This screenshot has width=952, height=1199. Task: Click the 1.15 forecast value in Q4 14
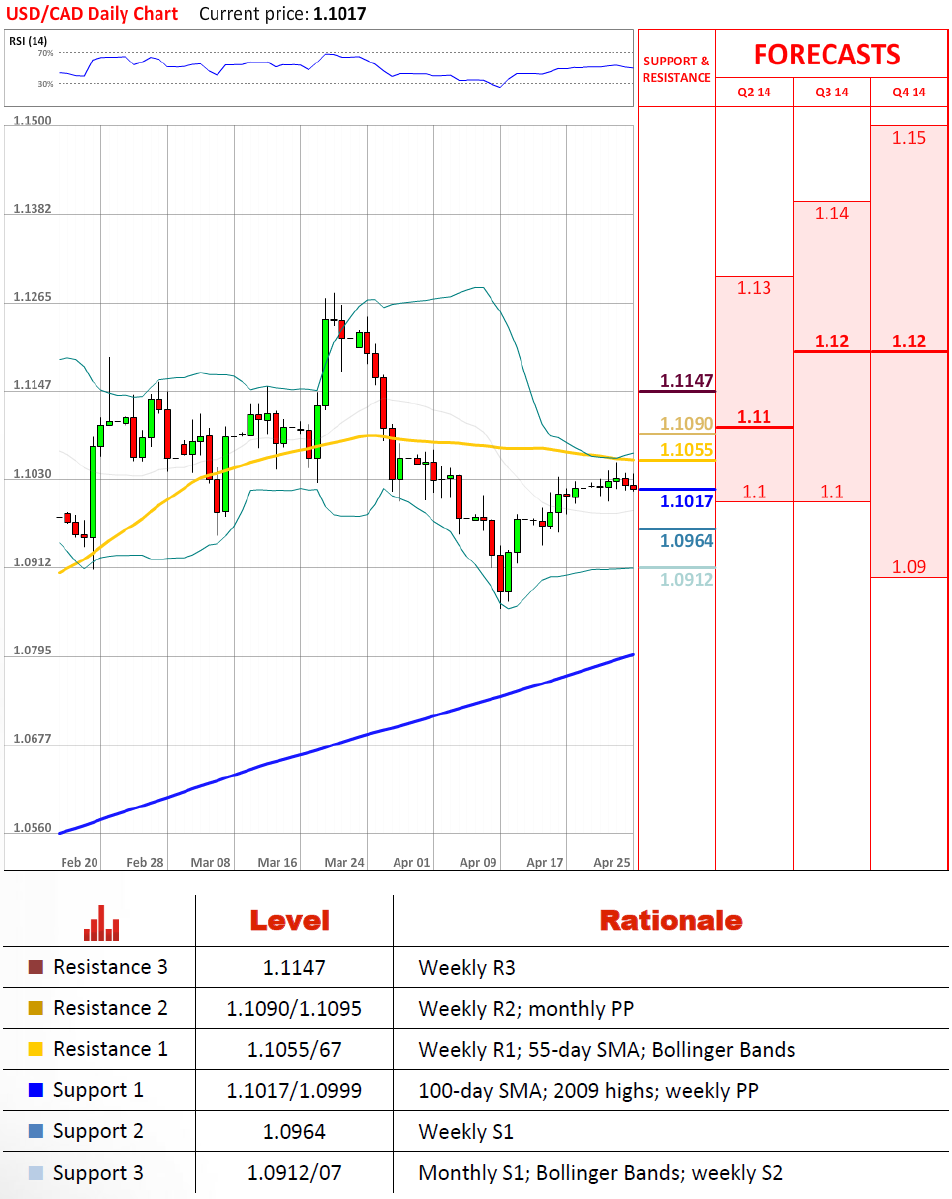click(909, 138)
